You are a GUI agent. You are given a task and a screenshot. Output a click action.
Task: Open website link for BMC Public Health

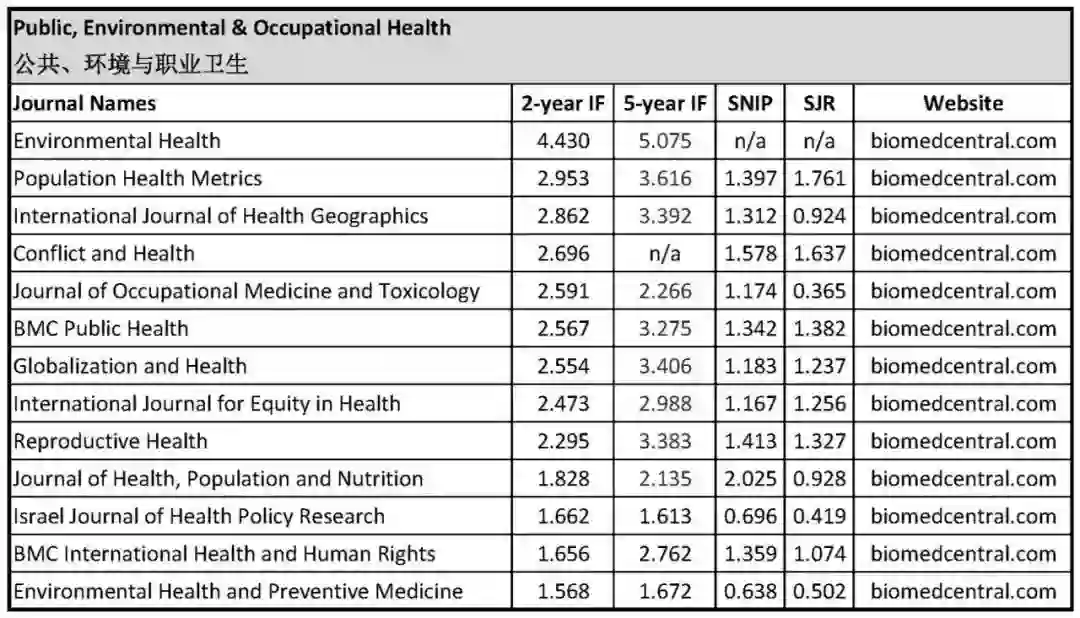[x=962, y=329]
